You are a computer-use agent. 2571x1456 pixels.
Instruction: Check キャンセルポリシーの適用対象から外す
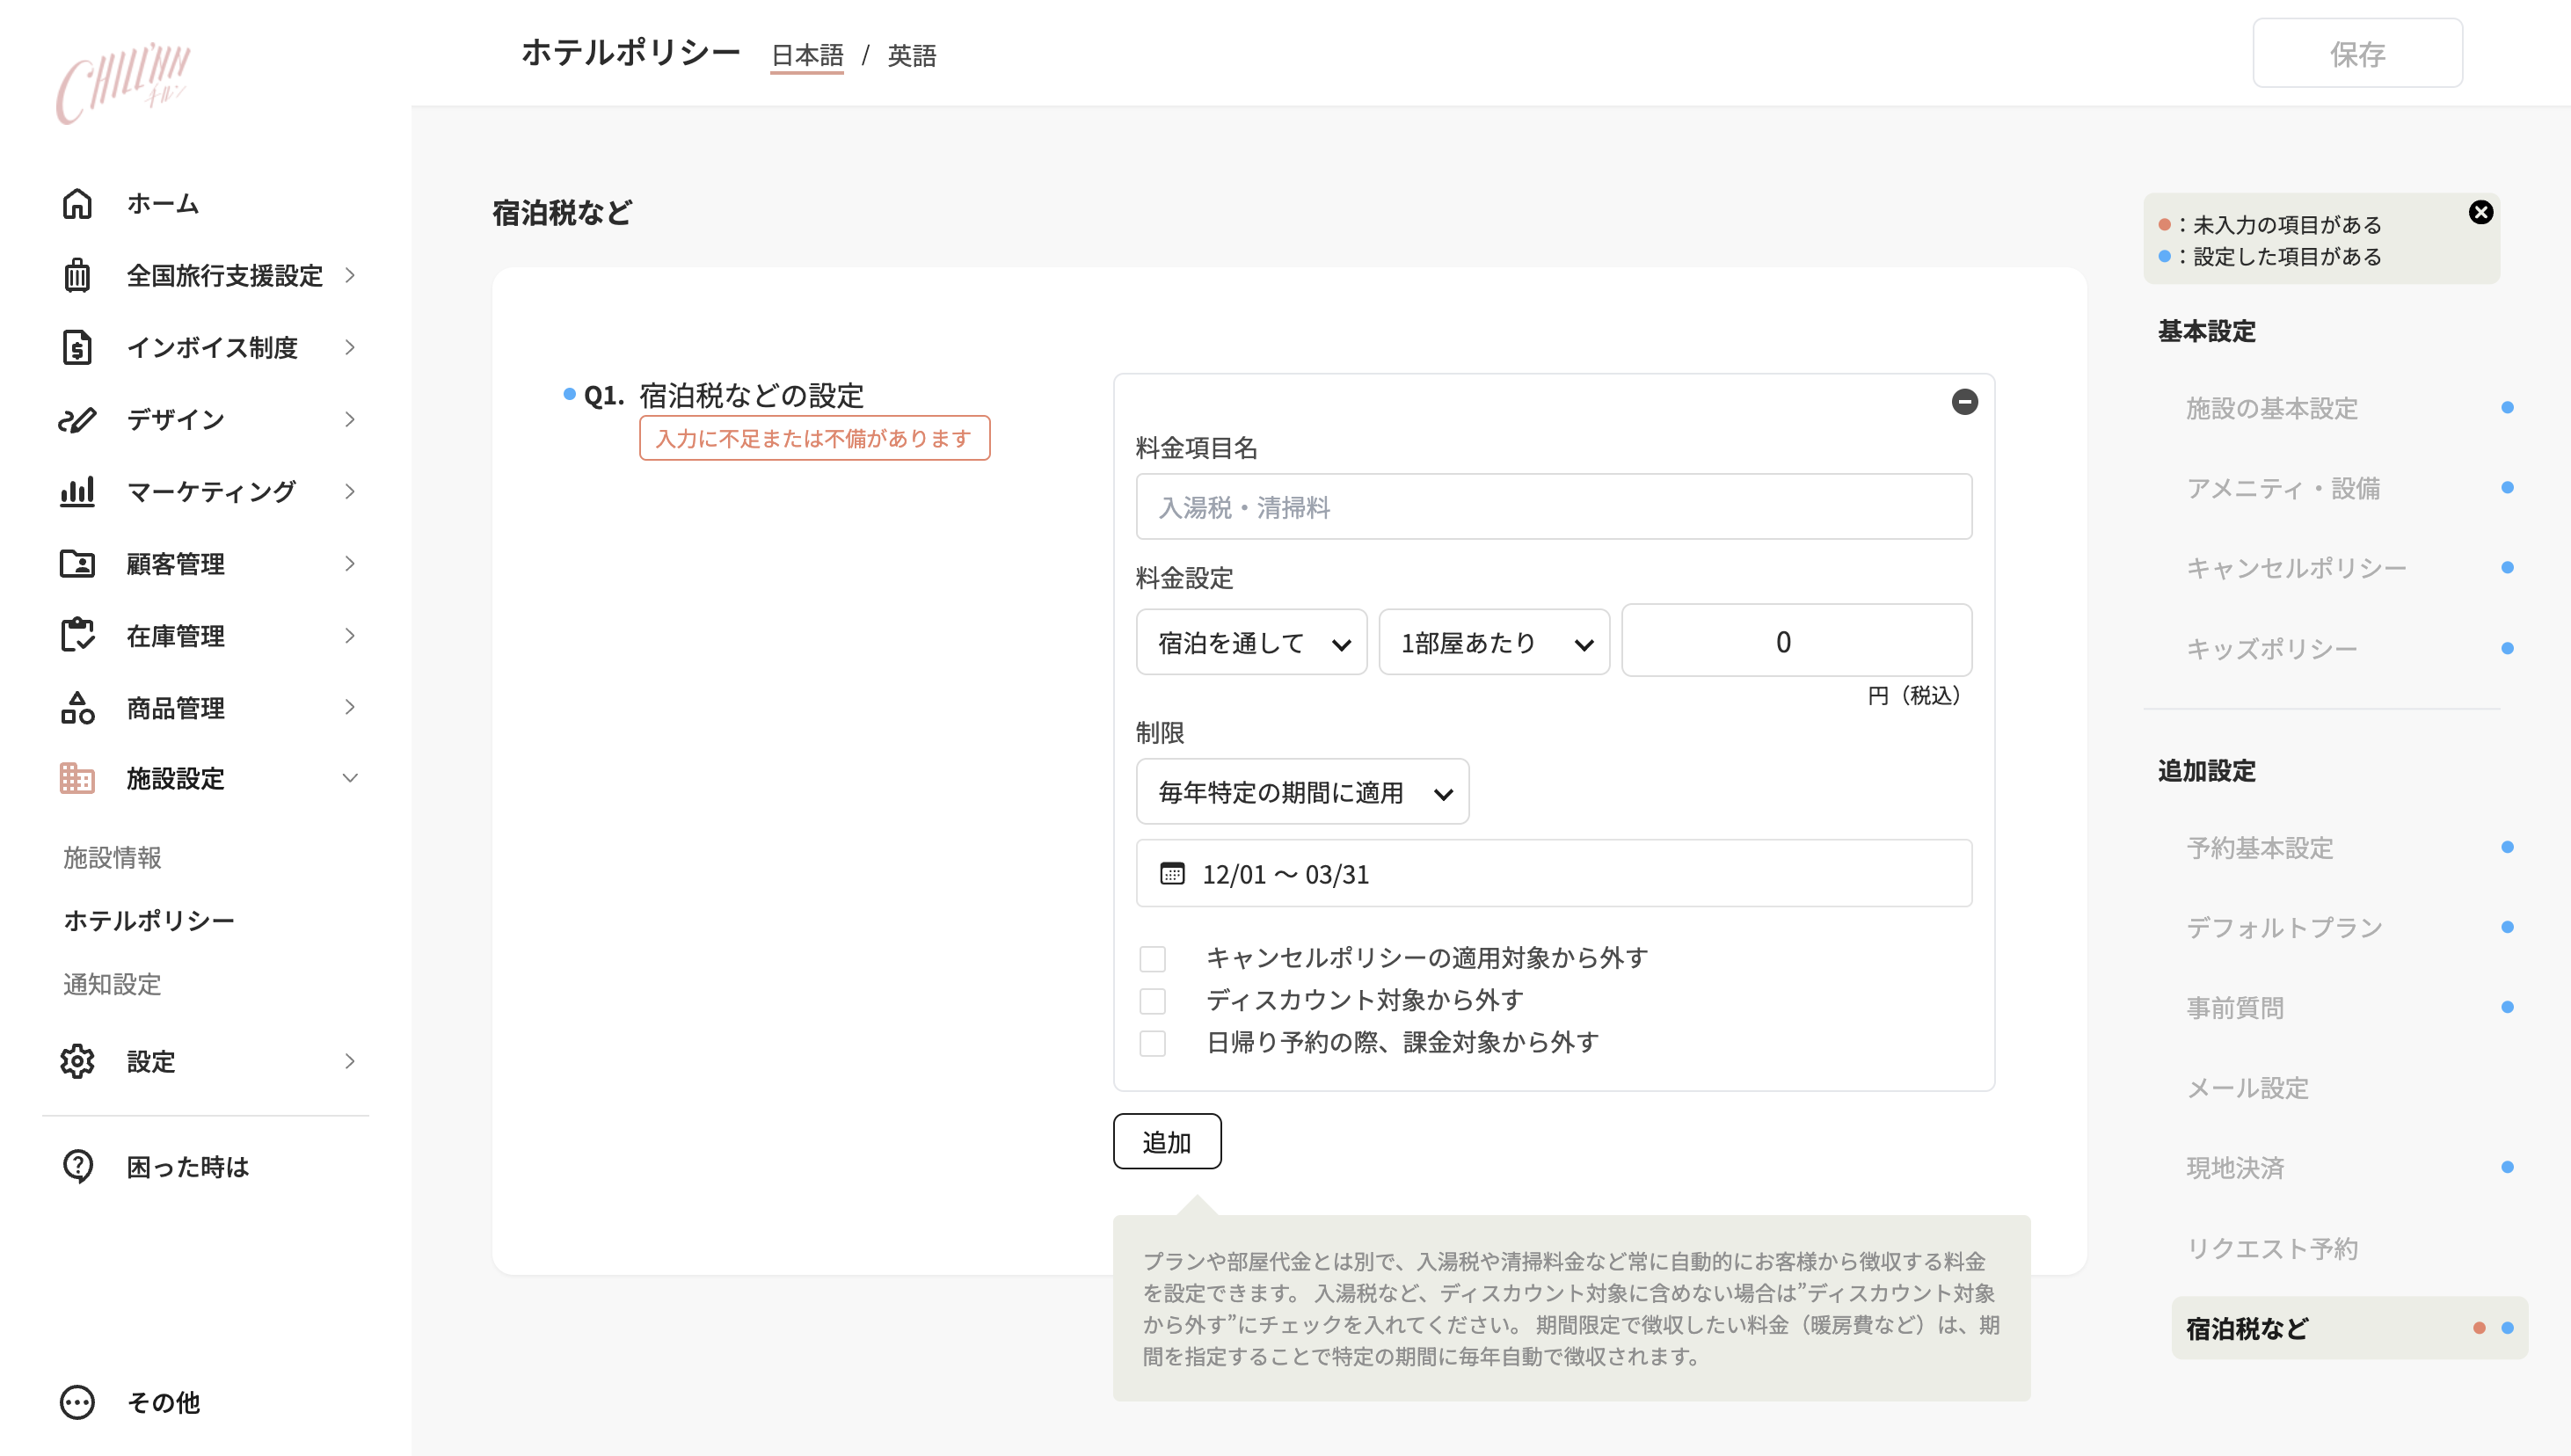tap(1153, 958)
